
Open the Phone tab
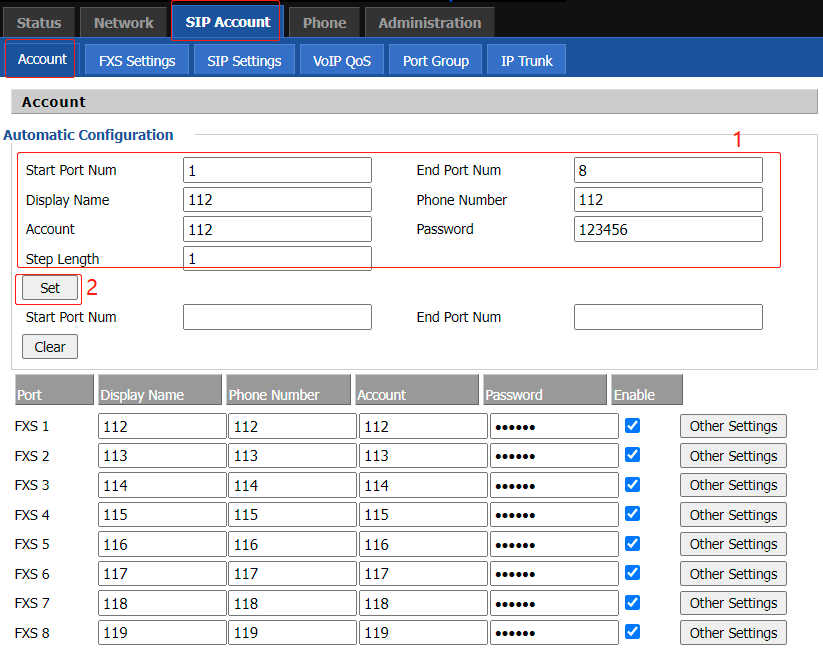click(324, 23)
